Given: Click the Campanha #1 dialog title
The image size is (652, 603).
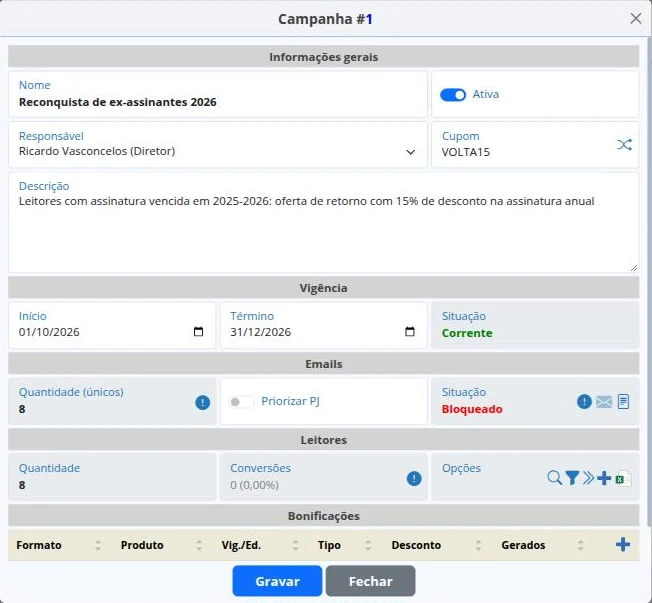Looking at the screenshot, I should (x=325, y=19).
